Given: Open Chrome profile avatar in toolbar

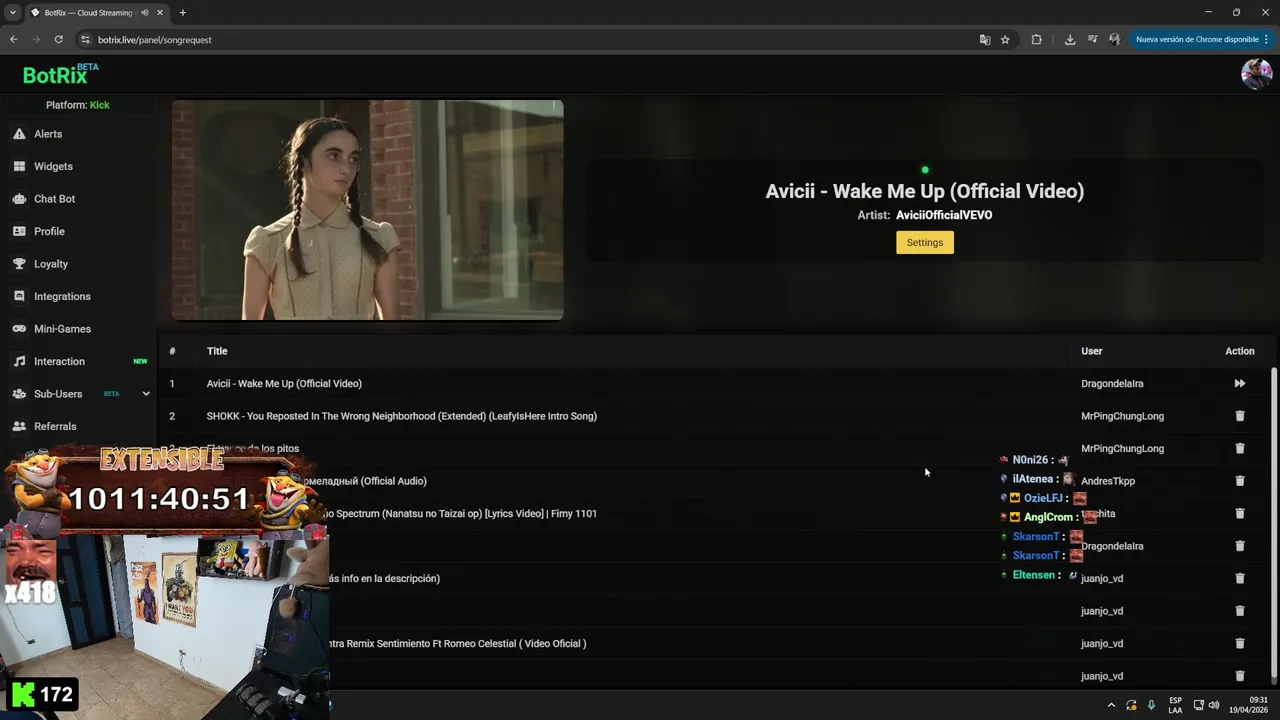Looking at the screenshot, I should point(1114,40).
